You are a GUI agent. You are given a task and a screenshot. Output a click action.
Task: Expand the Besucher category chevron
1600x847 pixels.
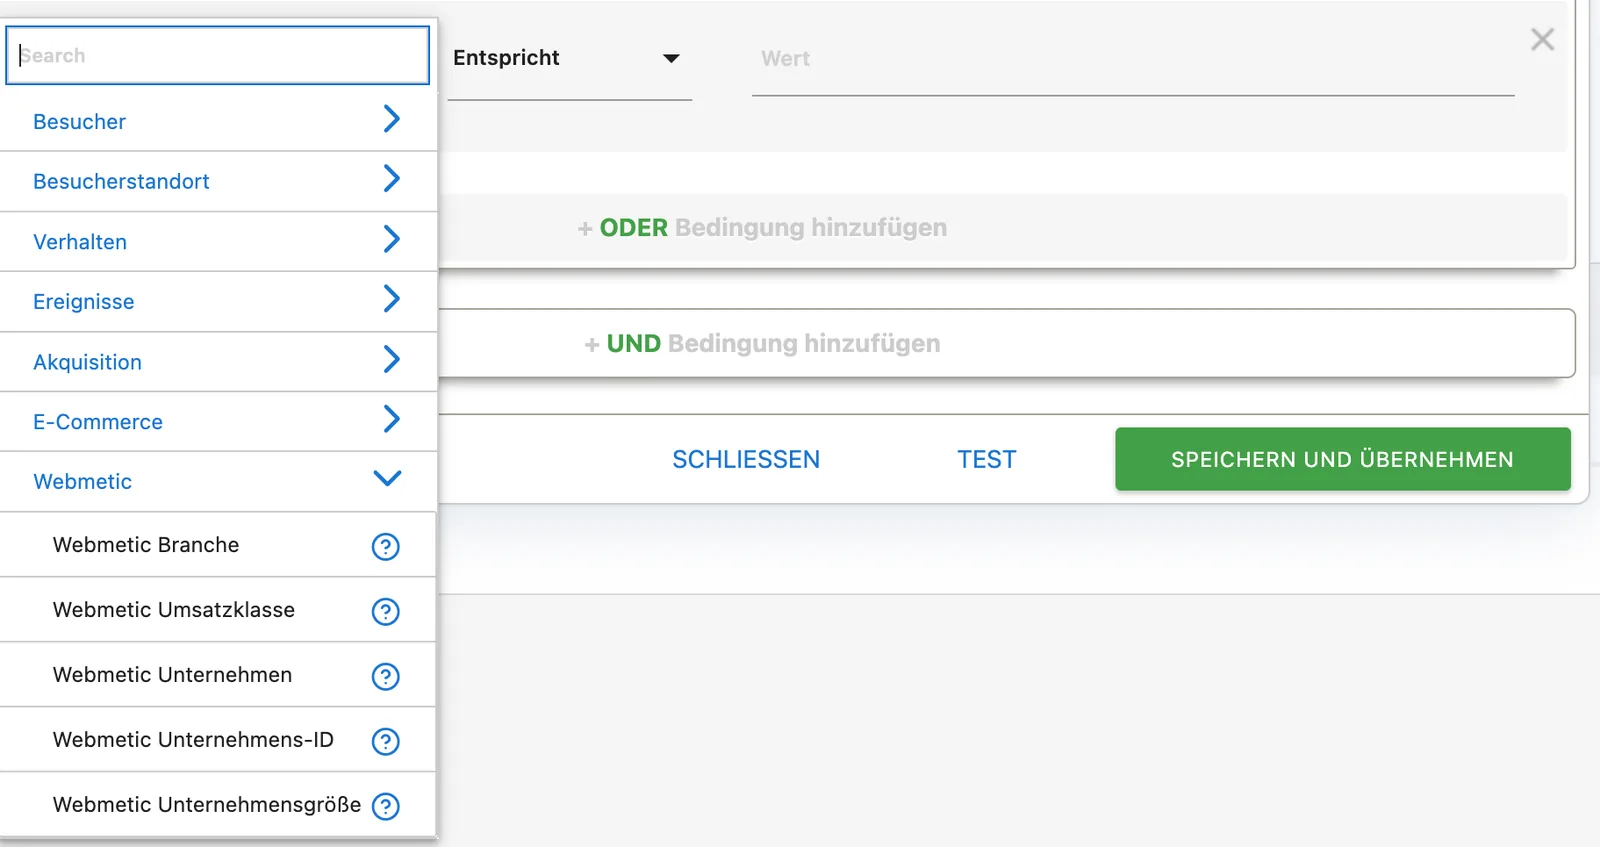pos(391,119)
